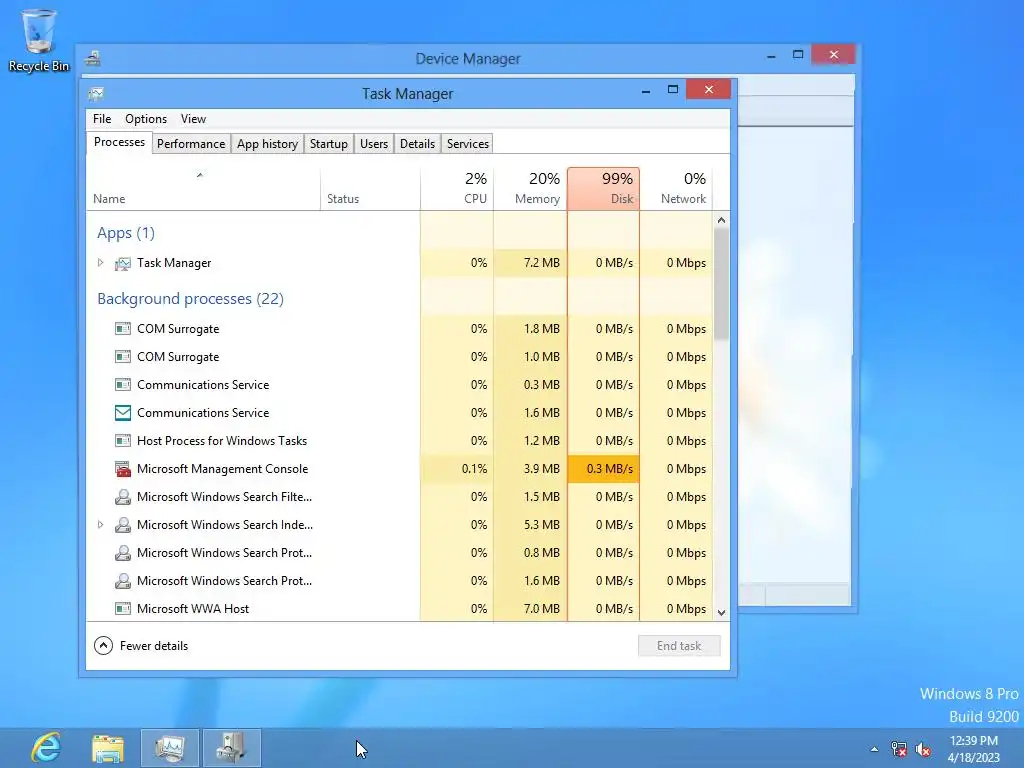1024x768 pixels.
Task: Click the Background processes (22) heading
Action: point(190,298)
